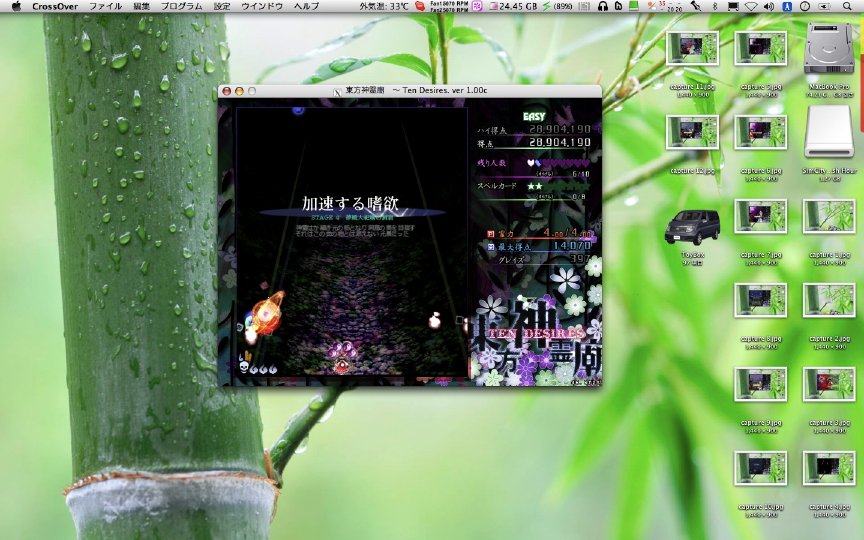
Task: Select the MacBook Pro hard drive icon
Action: (x=829, y=48)
